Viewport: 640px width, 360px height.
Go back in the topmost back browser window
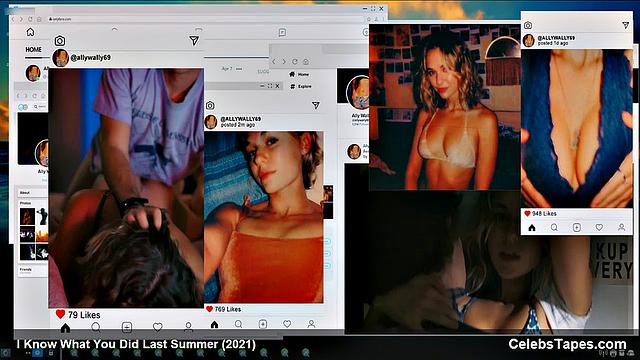(x=13, y=19)
